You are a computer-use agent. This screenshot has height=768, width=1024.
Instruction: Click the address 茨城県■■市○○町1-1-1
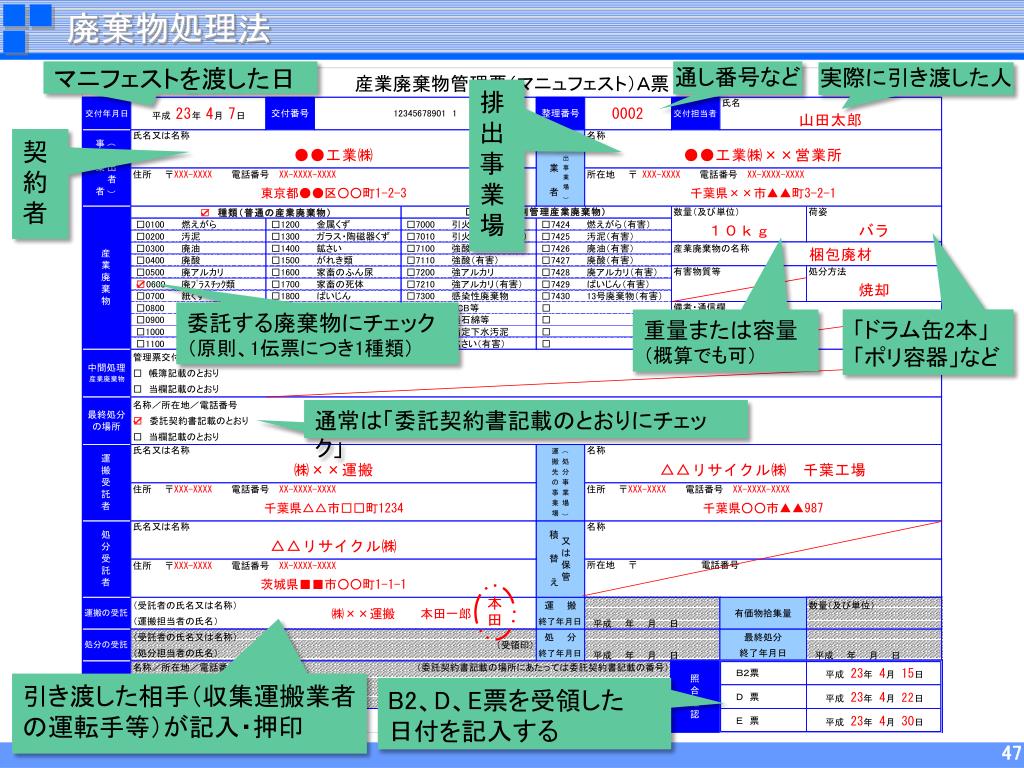(333, 584)
